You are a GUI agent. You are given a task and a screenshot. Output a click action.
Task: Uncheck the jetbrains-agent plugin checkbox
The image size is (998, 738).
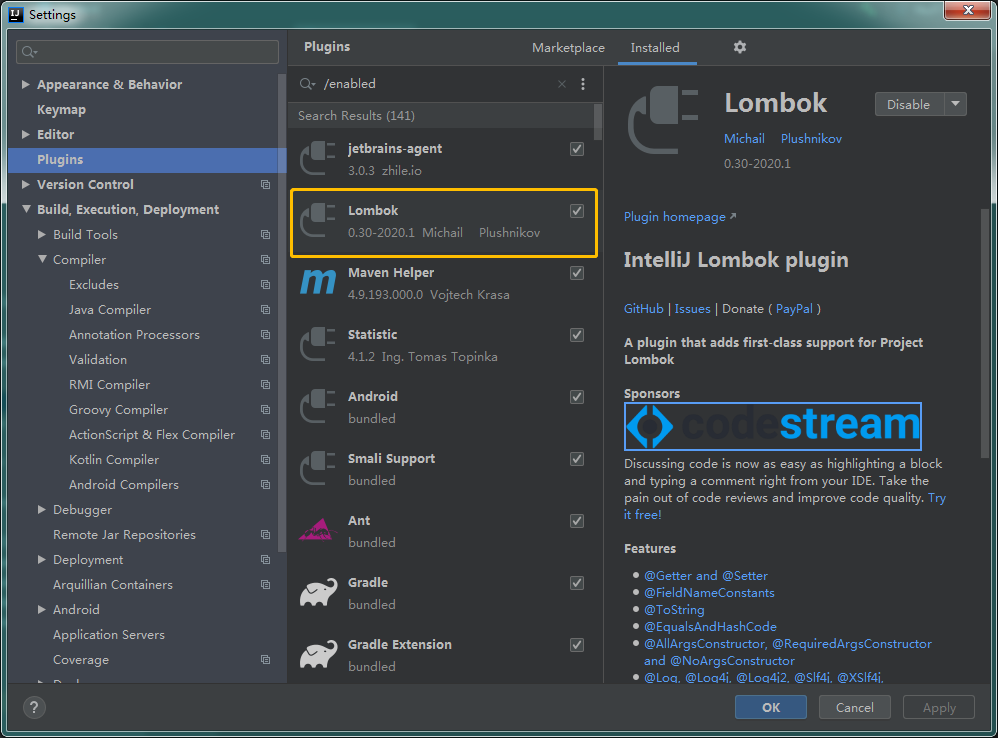click(x=577, y=149)
